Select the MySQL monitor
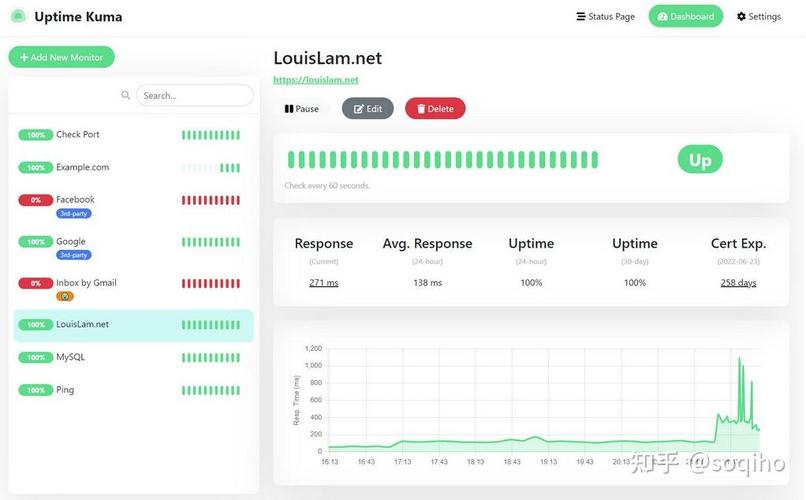 coord(134,357)
